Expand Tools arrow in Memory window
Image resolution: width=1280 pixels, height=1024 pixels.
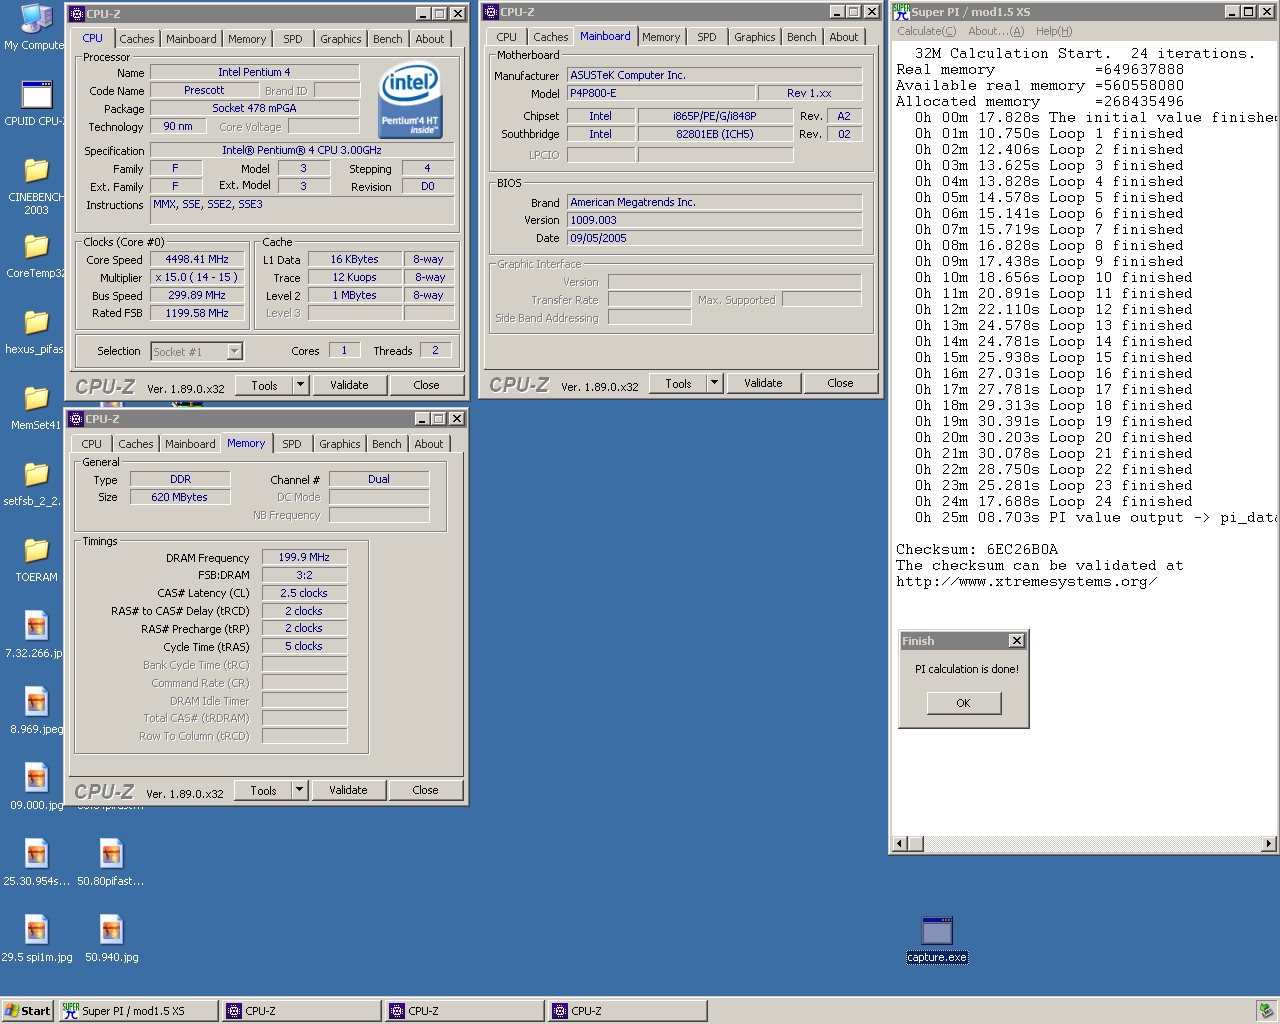(x=299, y=790)
